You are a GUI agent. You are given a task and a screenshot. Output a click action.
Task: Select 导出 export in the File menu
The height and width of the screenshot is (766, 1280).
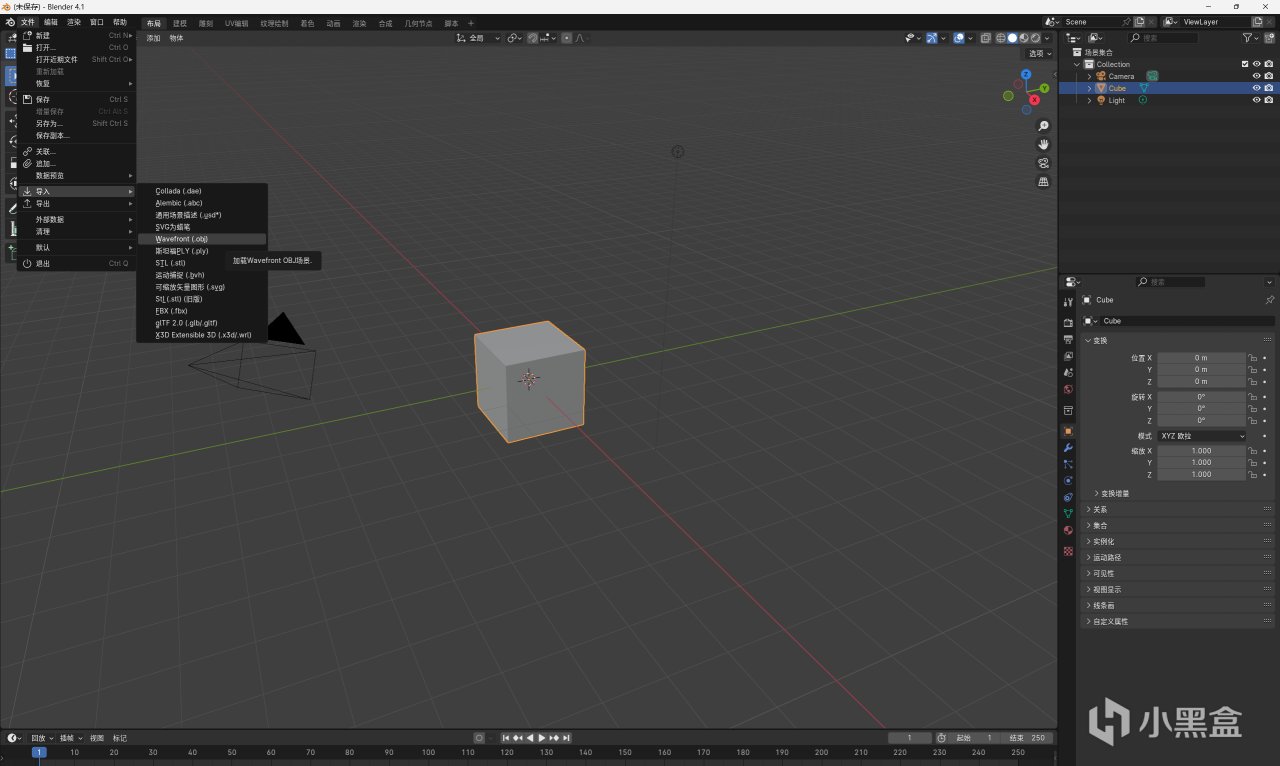[x=77, y=203]
